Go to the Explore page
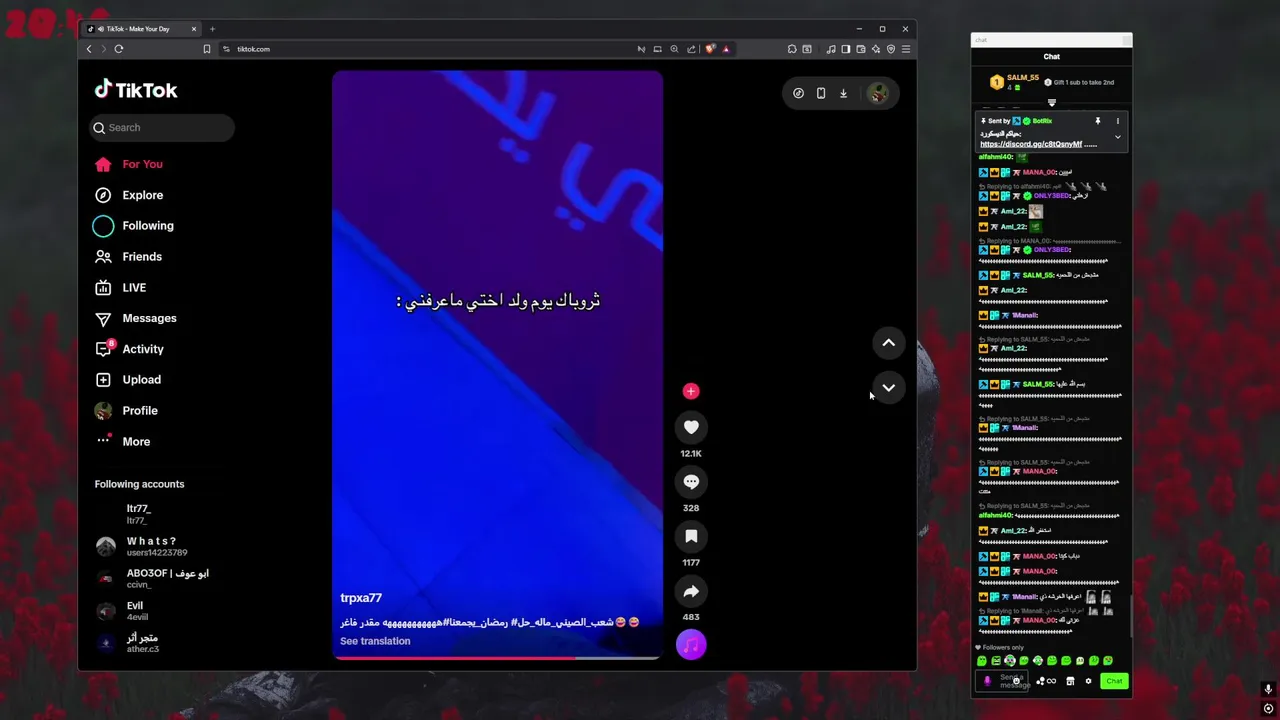 (128, 195)
